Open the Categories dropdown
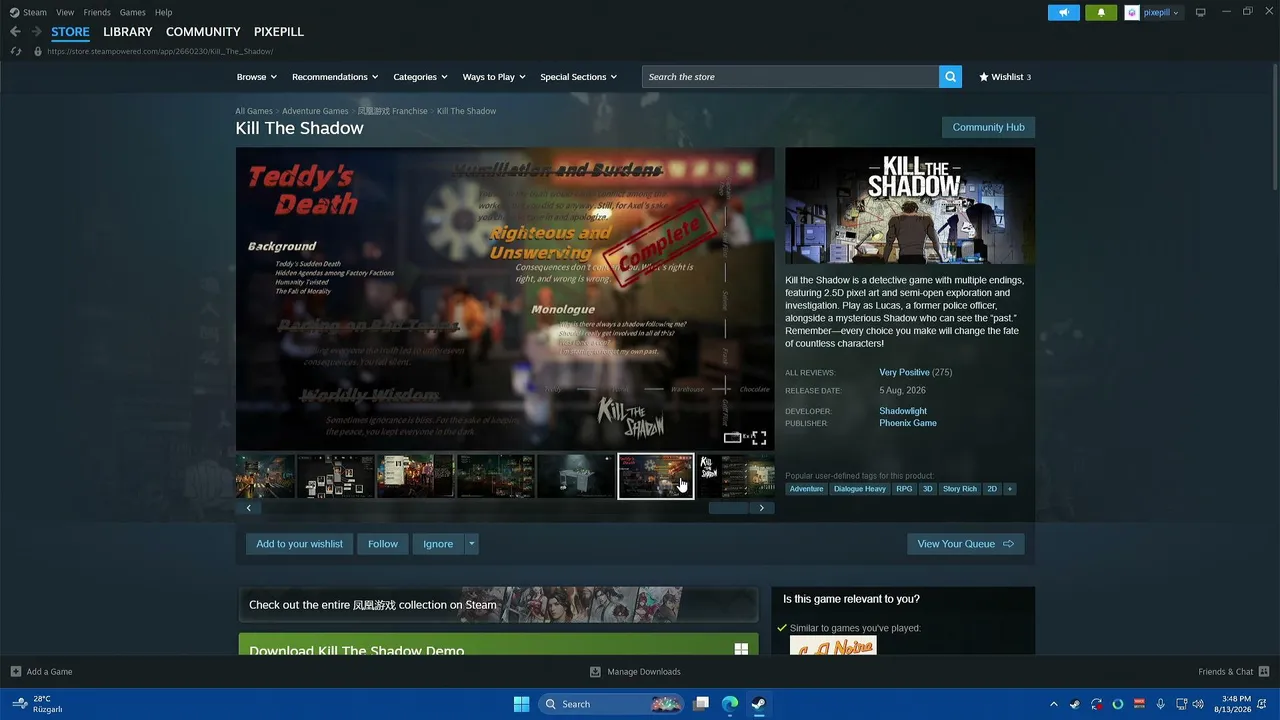 click(420, 77)
